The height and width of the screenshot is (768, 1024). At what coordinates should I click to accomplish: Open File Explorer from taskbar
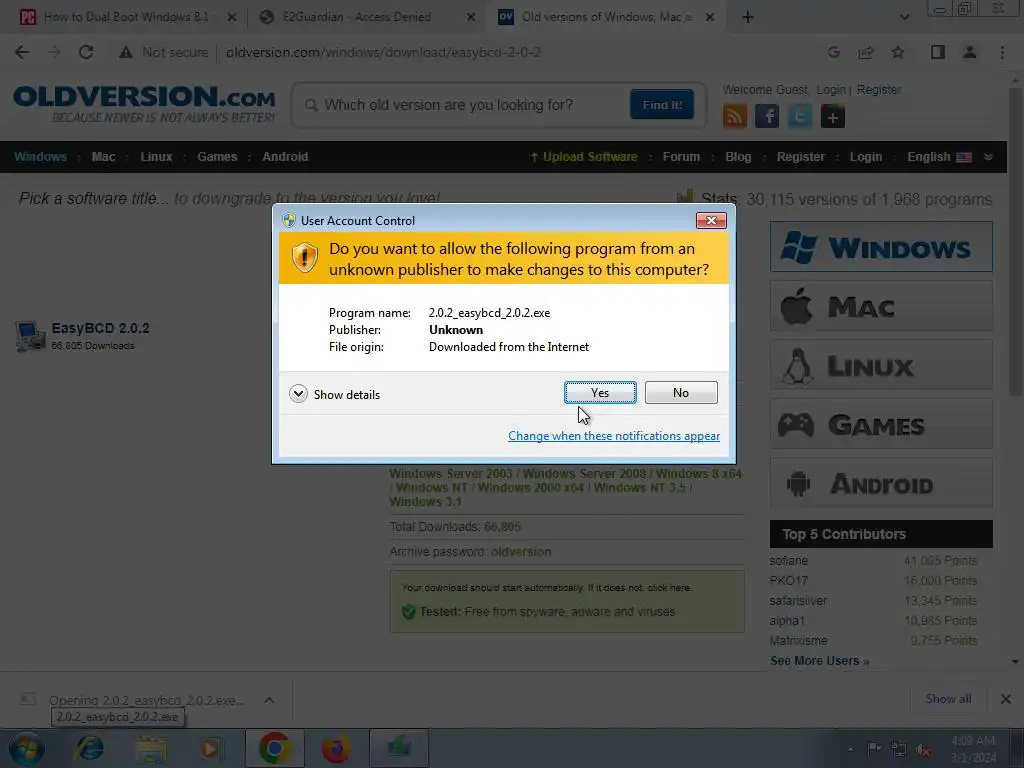coord(151,748)
